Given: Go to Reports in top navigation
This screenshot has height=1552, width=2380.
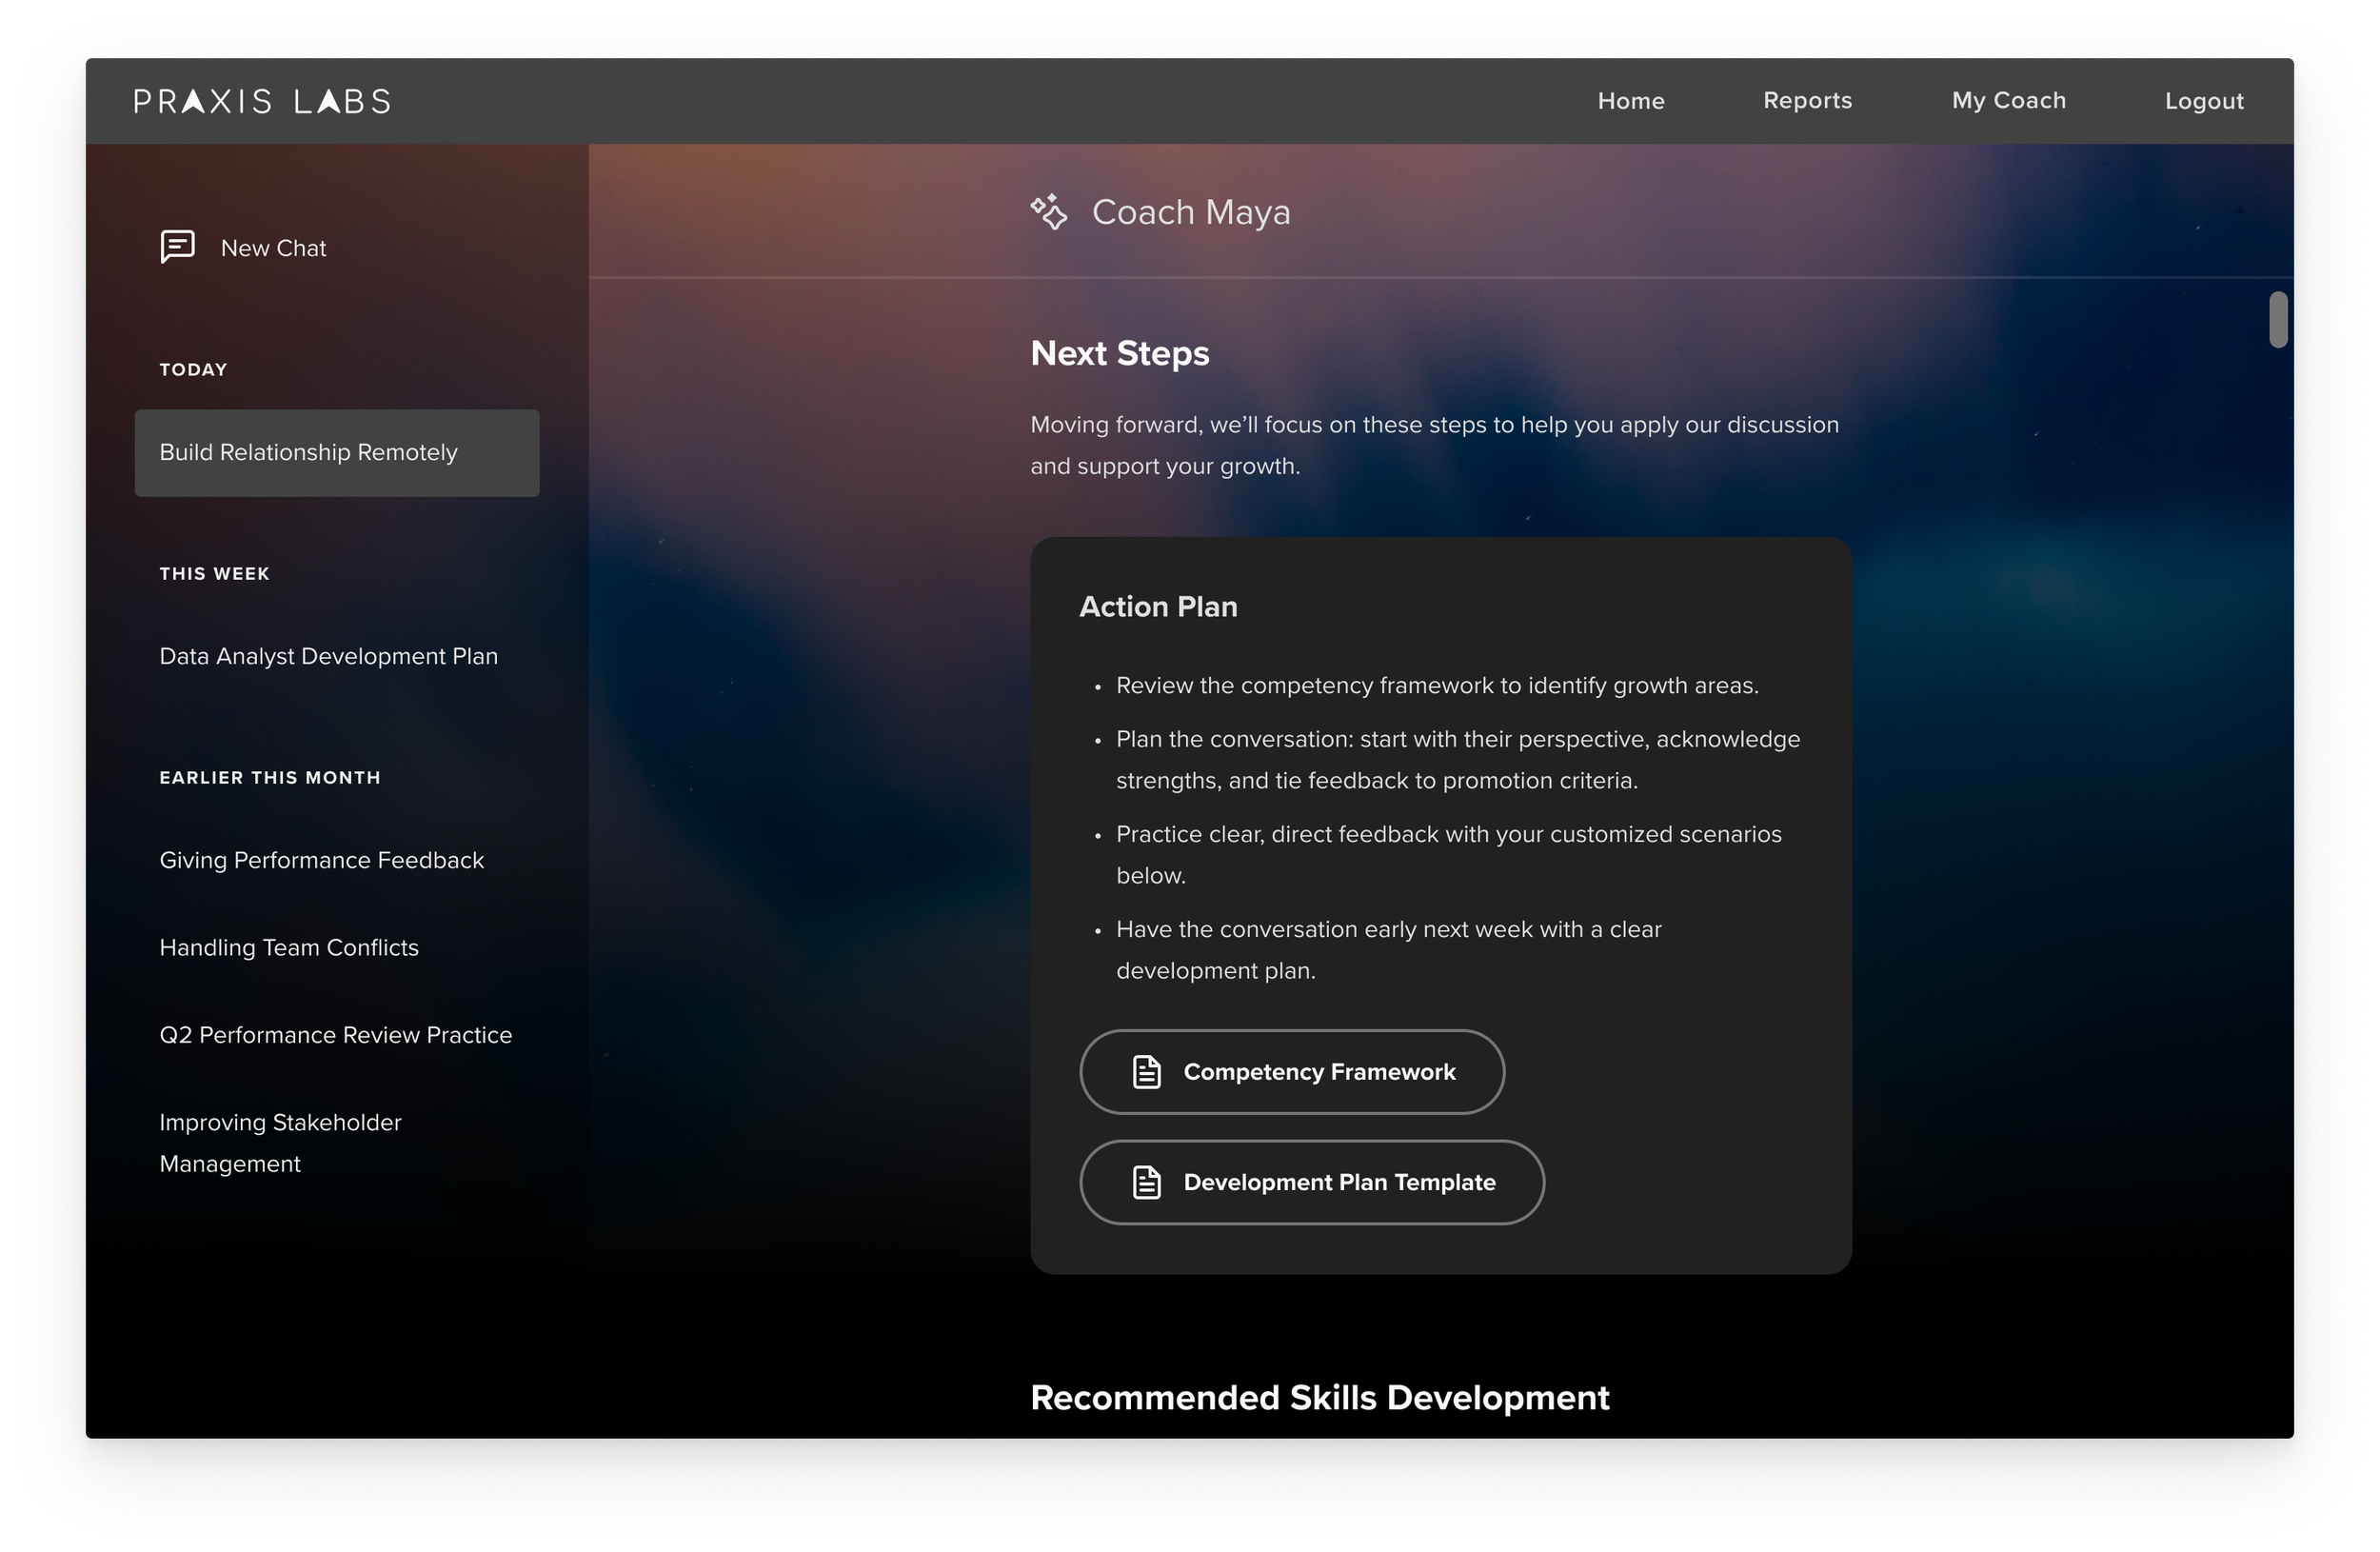Looking at the screenshot, I should (1807, 101).
